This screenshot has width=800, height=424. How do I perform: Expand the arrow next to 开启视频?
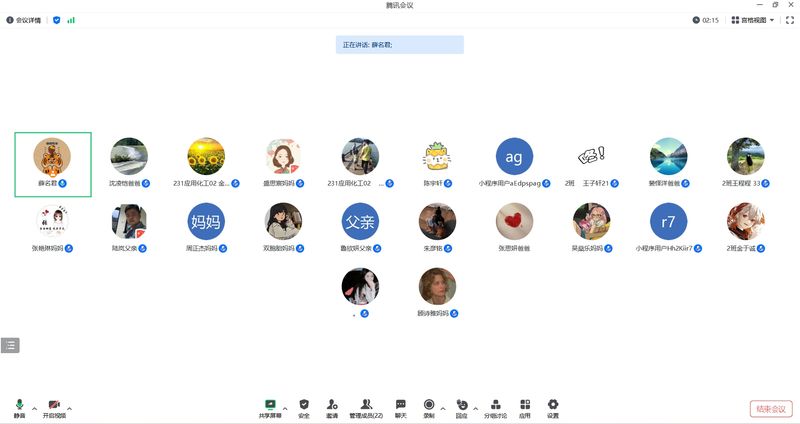[x=70, y=408]
